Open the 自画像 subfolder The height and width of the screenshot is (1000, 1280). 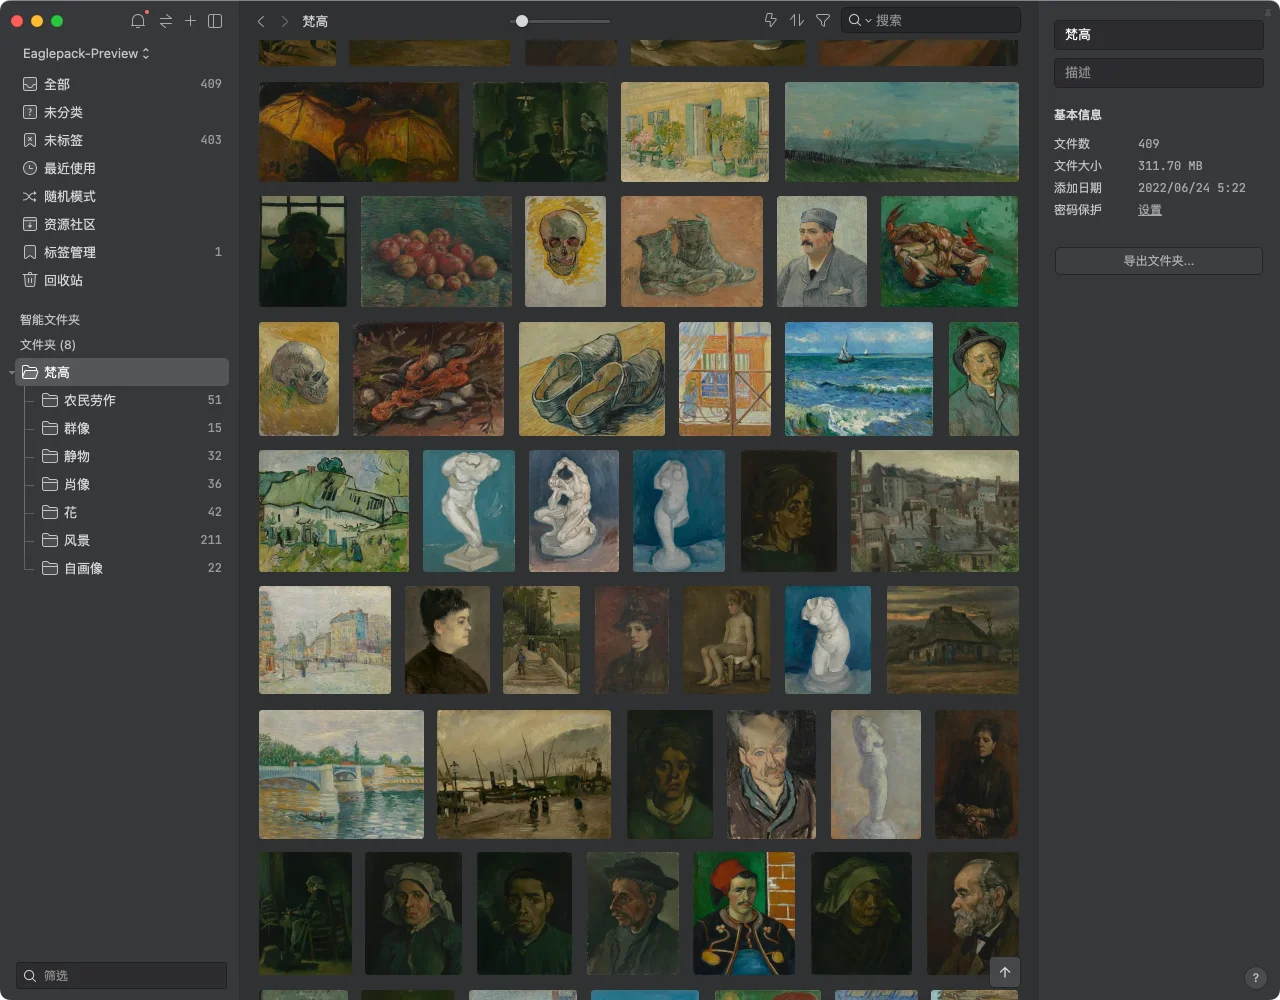click(x=132, y=568)
